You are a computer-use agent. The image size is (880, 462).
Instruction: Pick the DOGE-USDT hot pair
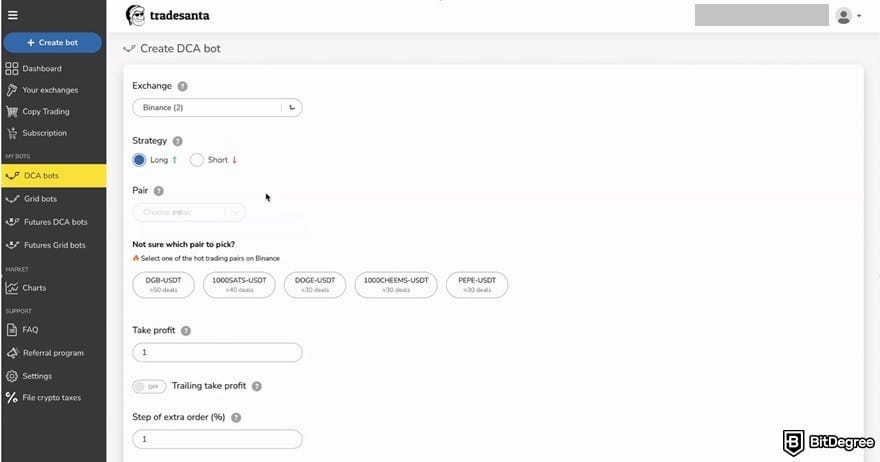(315, 285)
